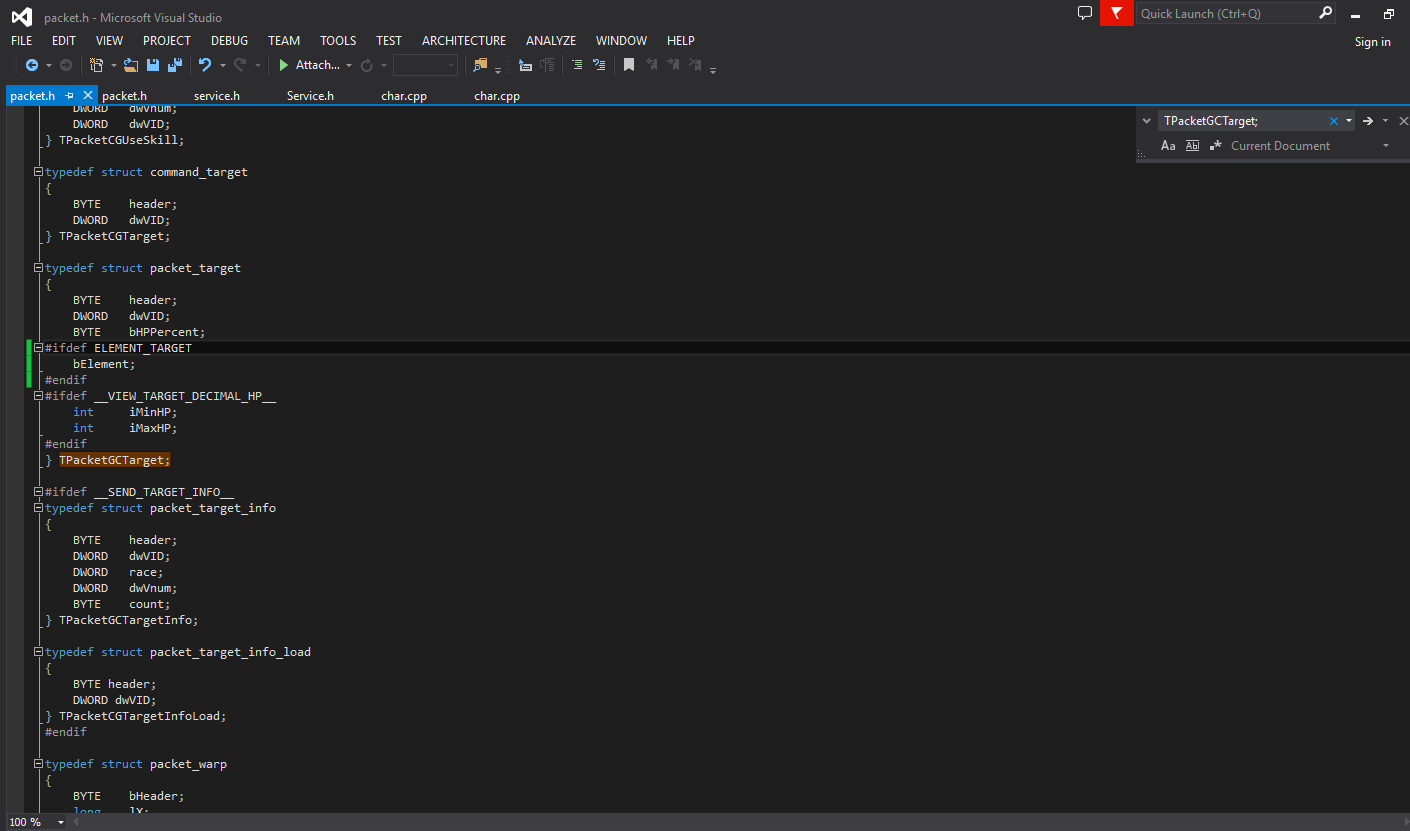Toggle Use Regular Expressions in find panel
Screen dimensions: 1410x831
point(1216,146)
